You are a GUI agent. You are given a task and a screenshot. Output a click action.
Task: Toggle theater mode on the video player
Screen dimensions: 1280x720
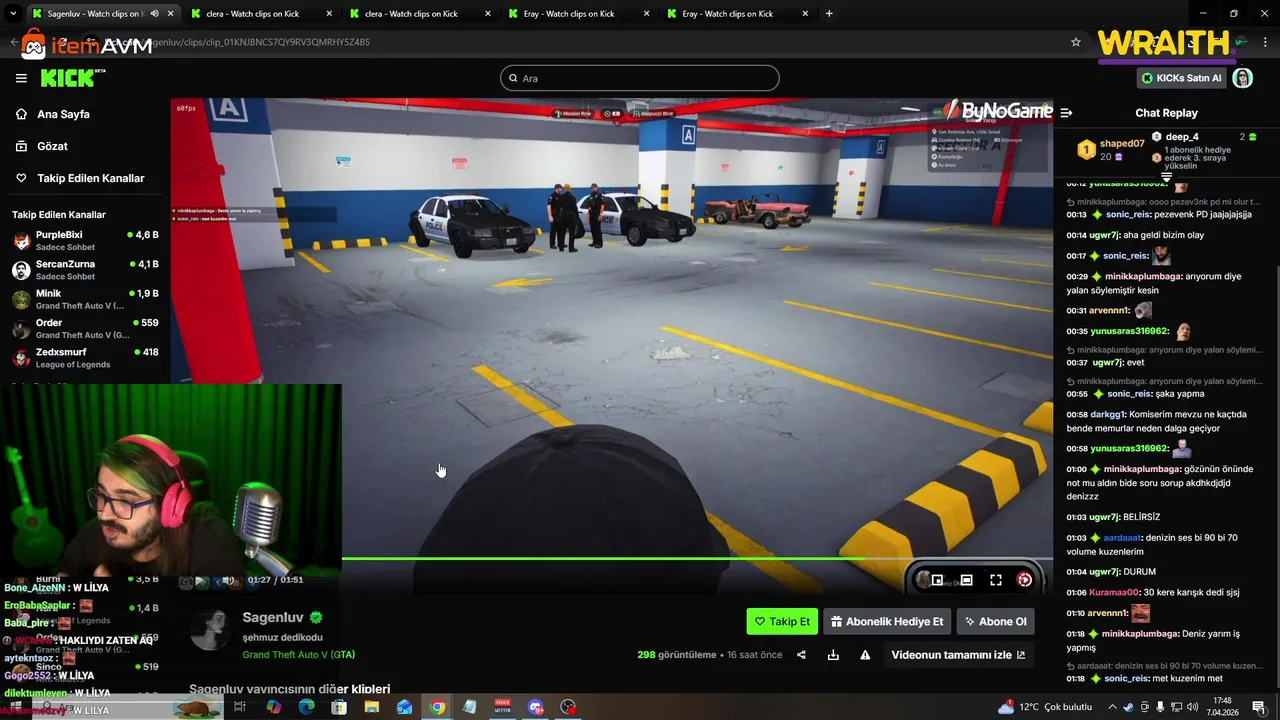966,580
